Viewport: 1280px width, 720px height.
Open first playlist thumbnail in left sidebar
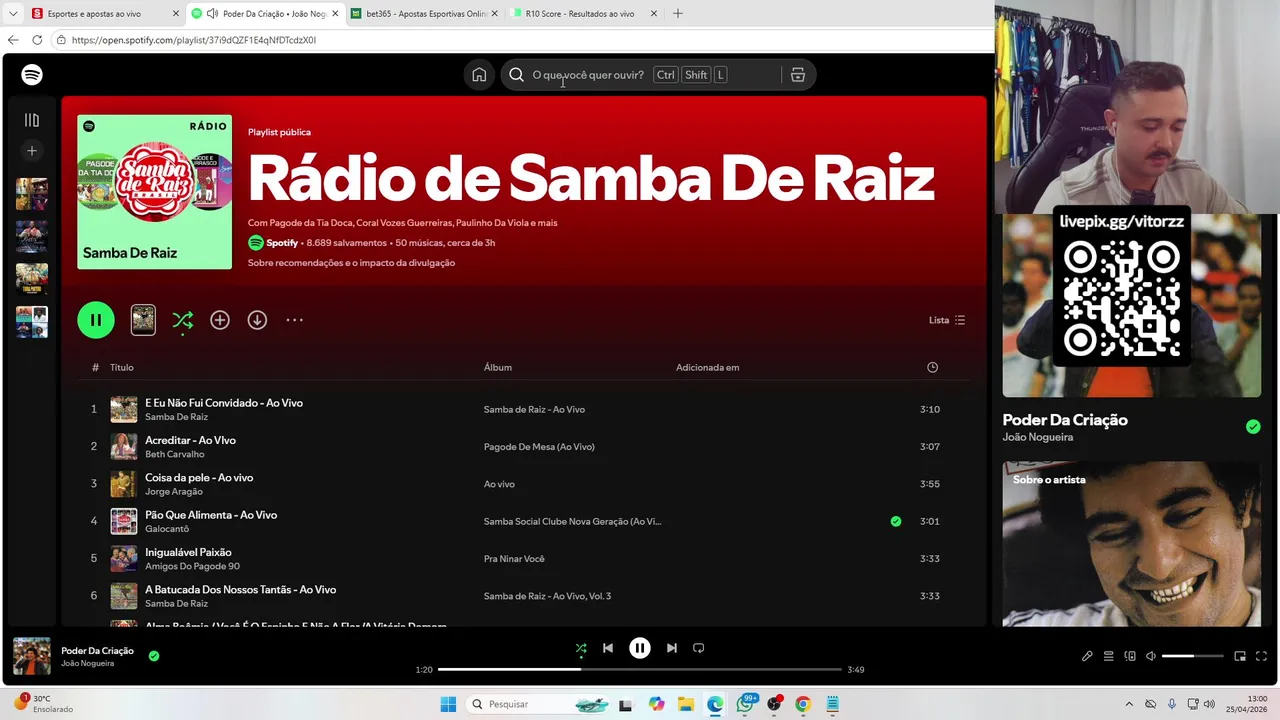point(32,194)
